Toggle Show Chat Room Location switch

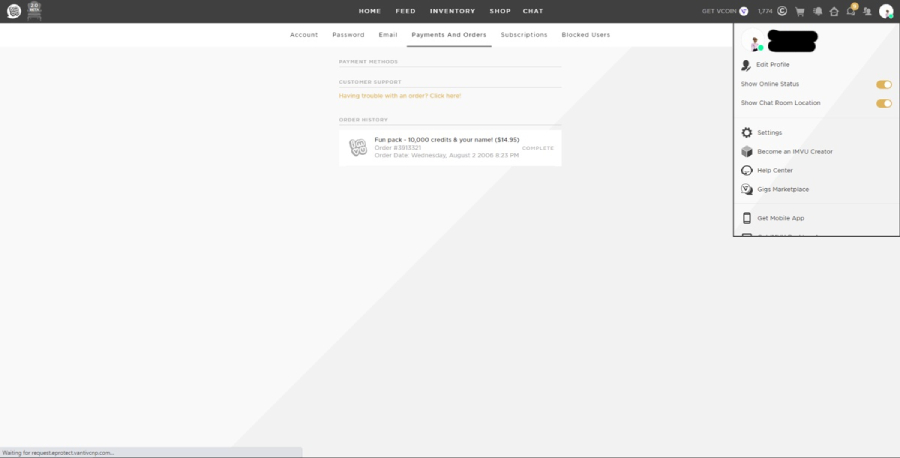[884, 103]
